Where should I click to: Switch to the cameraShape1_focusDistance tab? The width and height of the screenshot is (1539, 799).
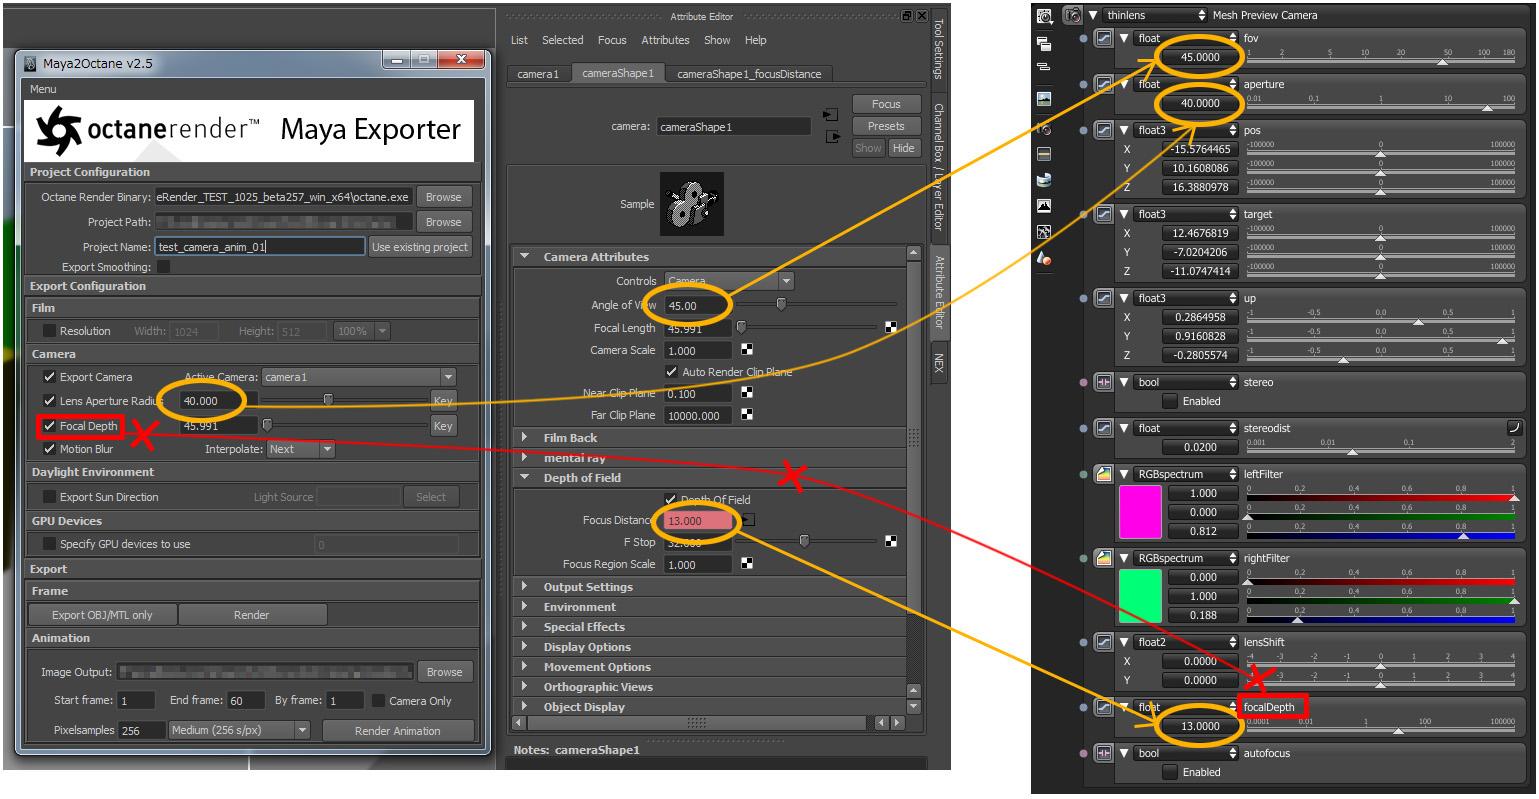point(749,74)
